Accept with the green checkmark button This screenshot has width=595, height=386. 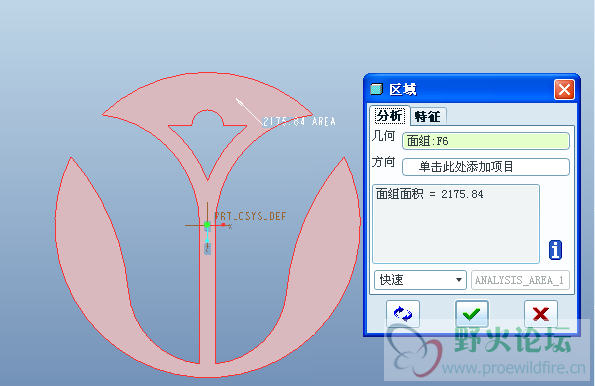[x=472, y=314]
